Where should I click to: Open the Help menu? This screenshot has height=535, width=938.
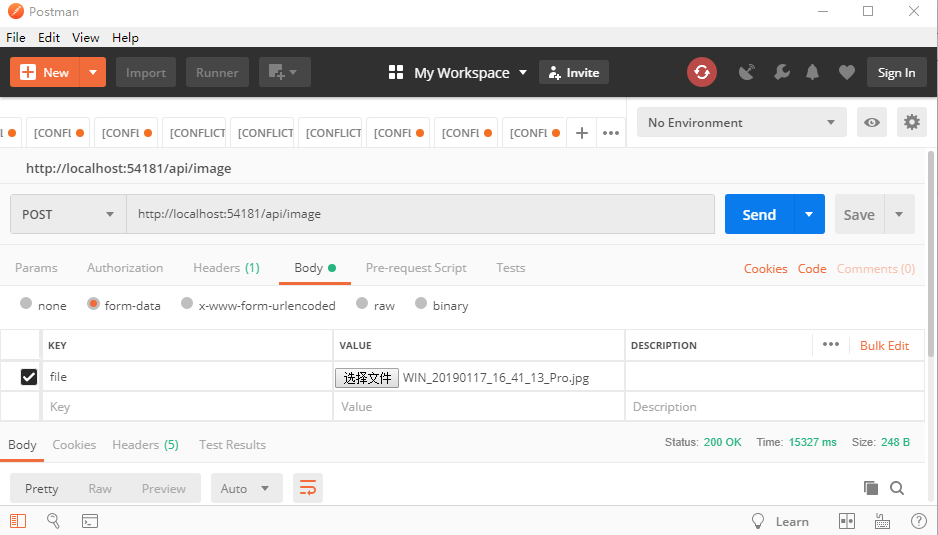click(x=125, y=38)
